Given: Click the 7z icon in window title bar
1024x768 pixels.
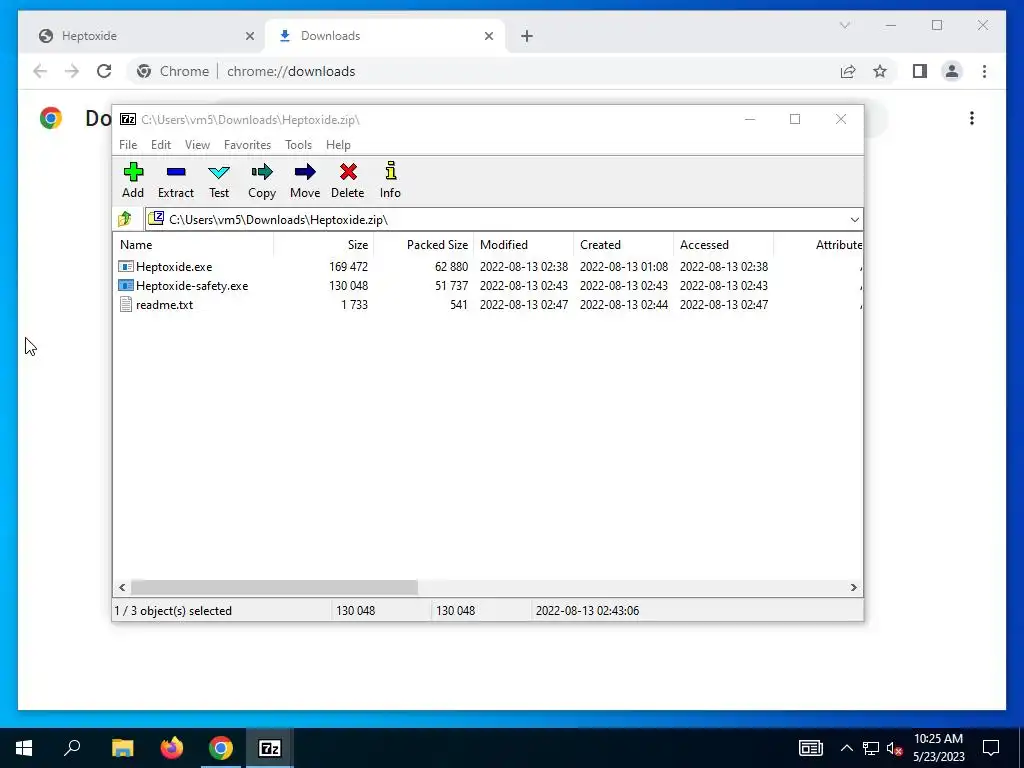Looking at the screenshot, I should tap(128, 119).
